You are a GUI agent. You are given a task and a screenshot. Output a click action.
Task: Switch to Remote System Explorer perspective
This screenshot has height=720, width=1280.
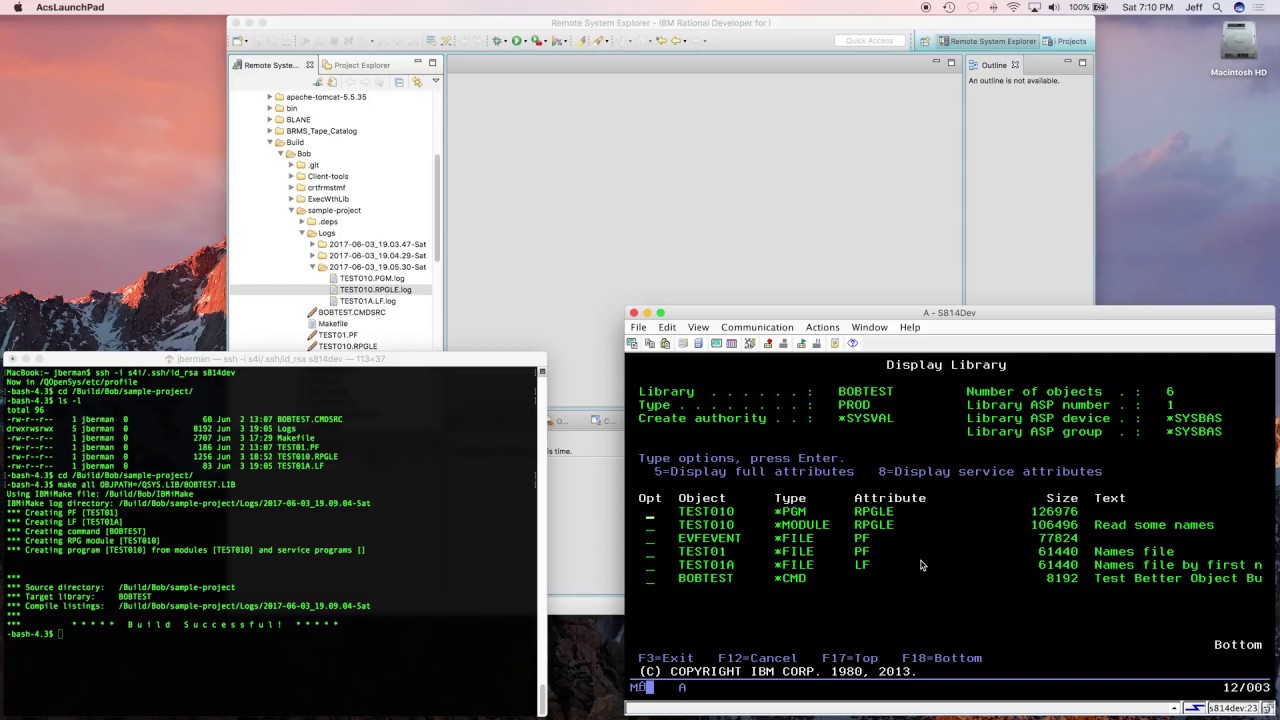(987, 41)
